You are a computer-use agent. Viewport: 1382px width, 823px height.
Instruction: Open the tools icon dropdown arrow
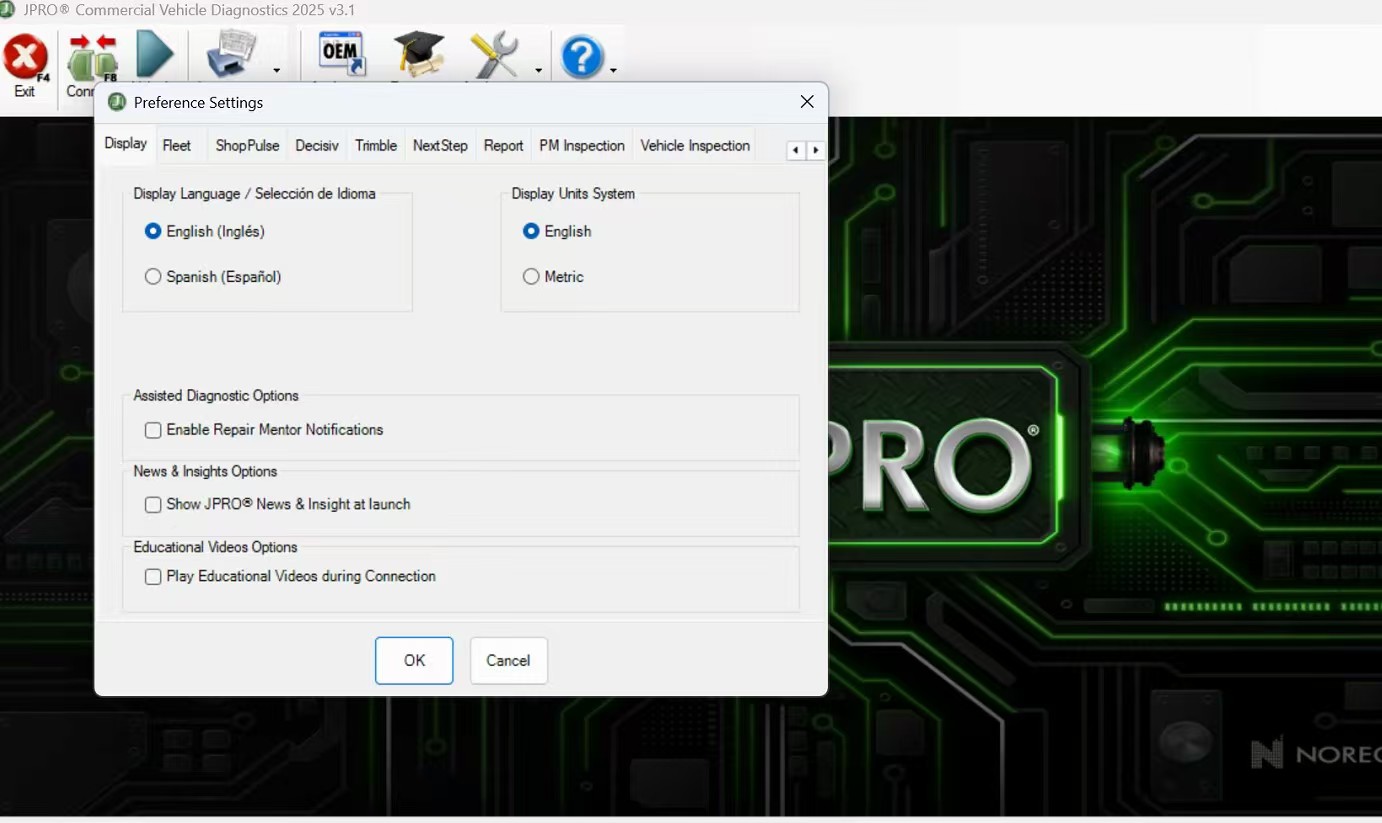click(538, 71)
